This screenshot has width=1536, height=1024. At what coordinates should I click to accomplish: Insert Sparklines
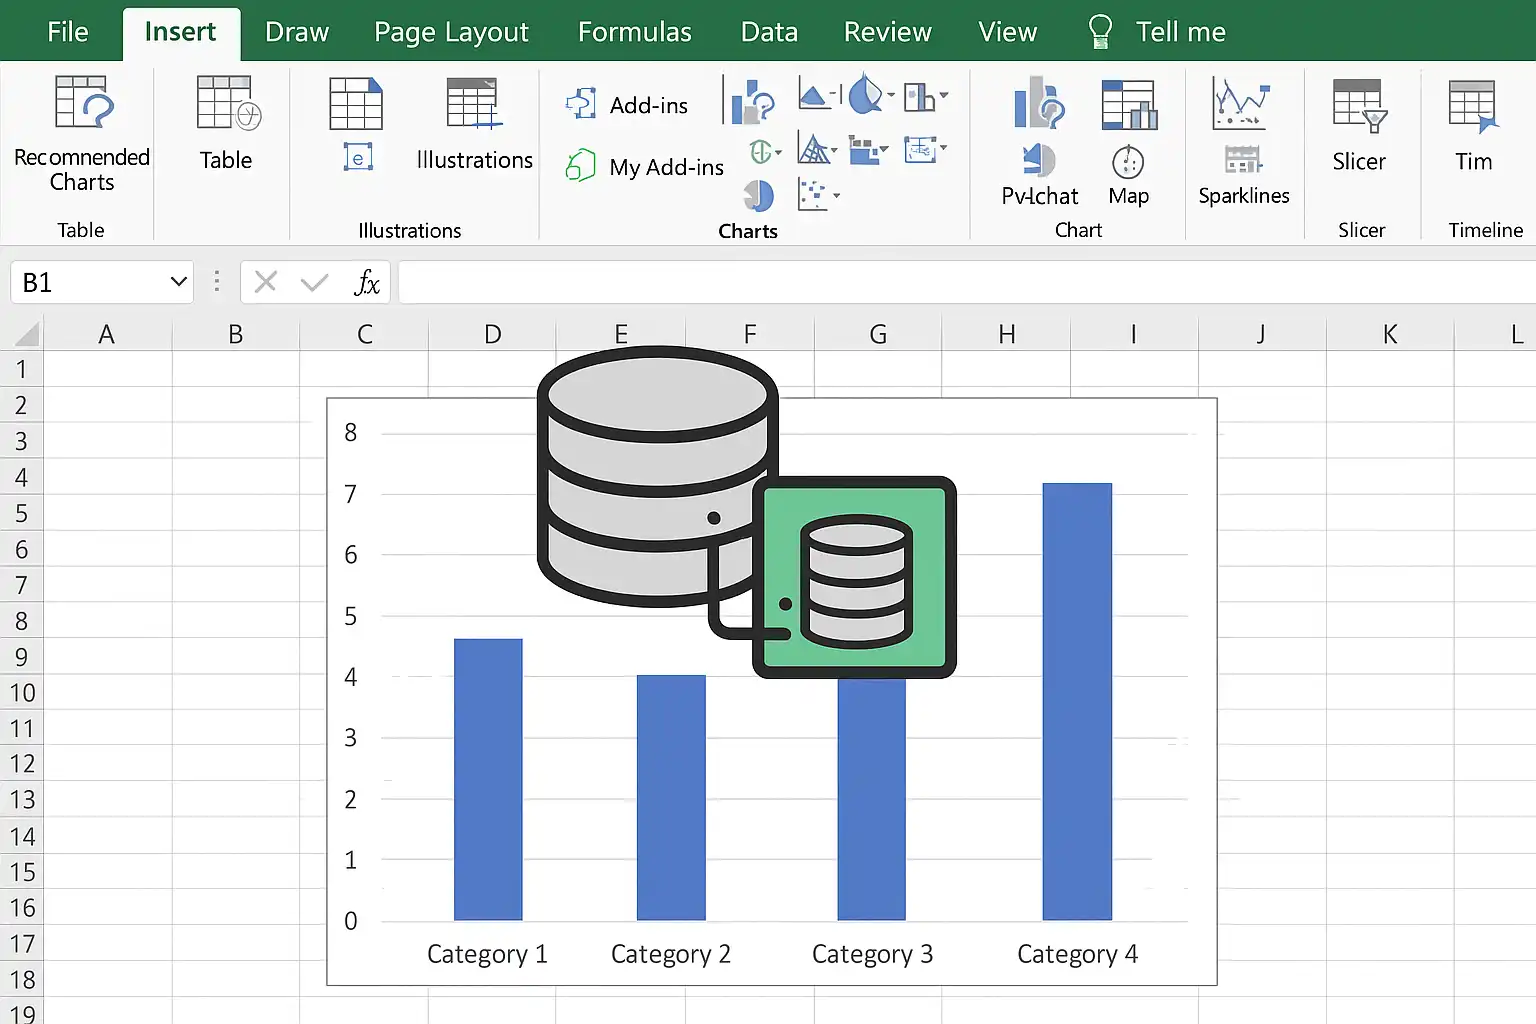[1243, 141]
